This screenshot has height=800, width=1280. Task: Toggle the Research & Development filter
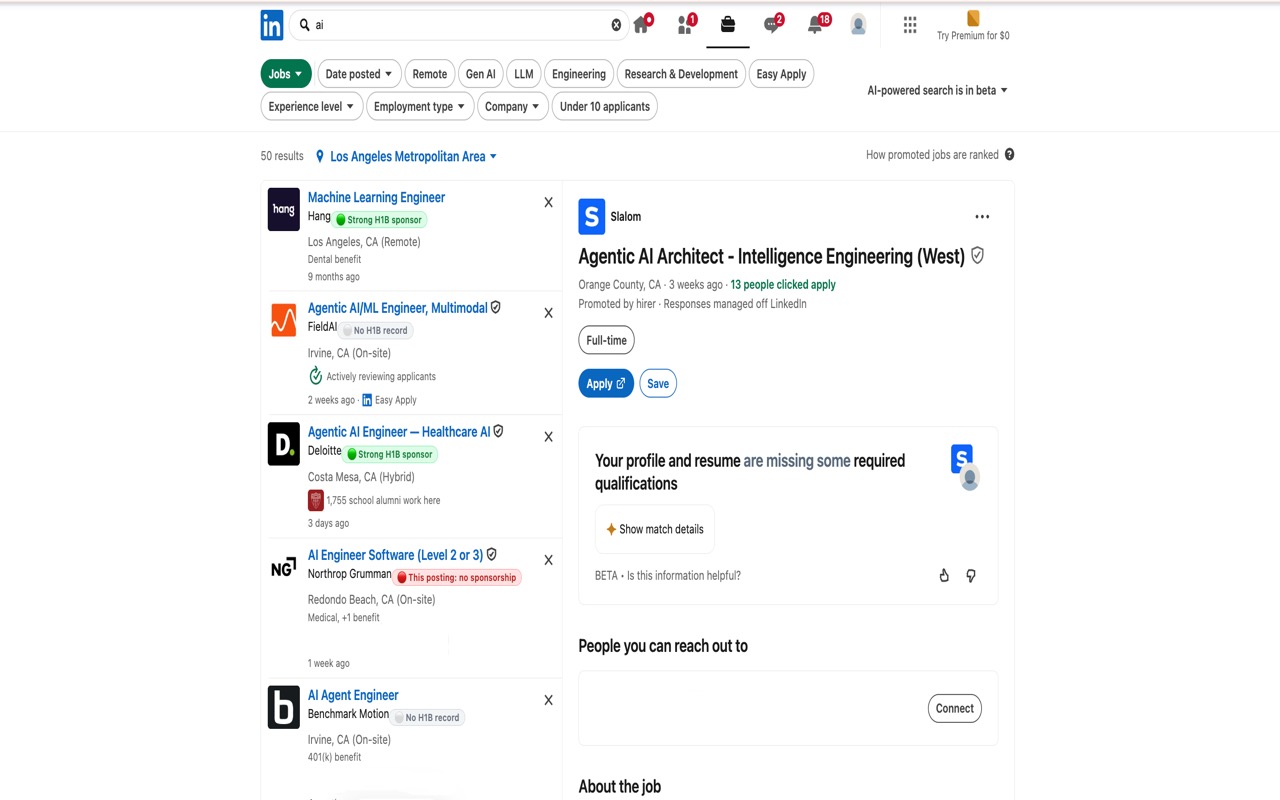tap(681, 74)
